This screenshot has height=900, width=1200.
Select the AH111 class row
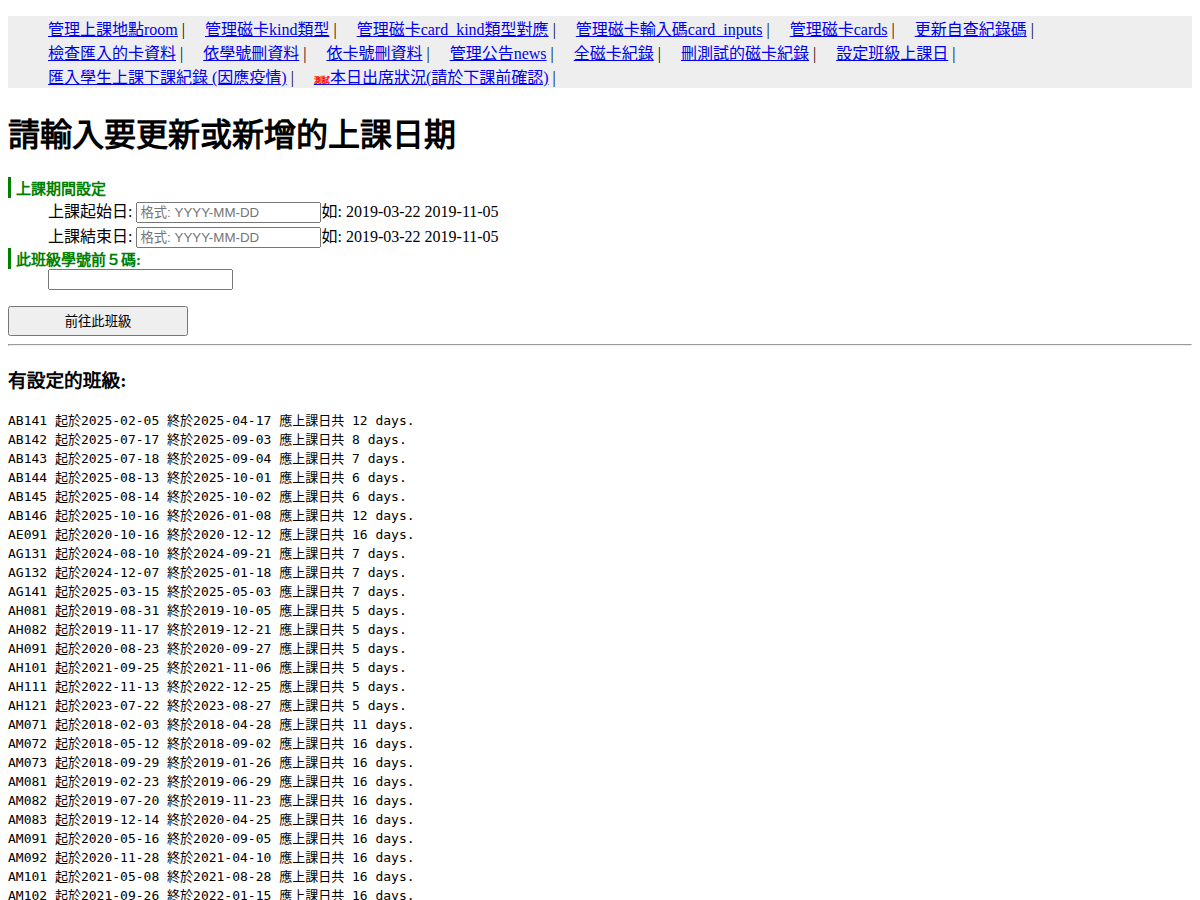point(207,687)
